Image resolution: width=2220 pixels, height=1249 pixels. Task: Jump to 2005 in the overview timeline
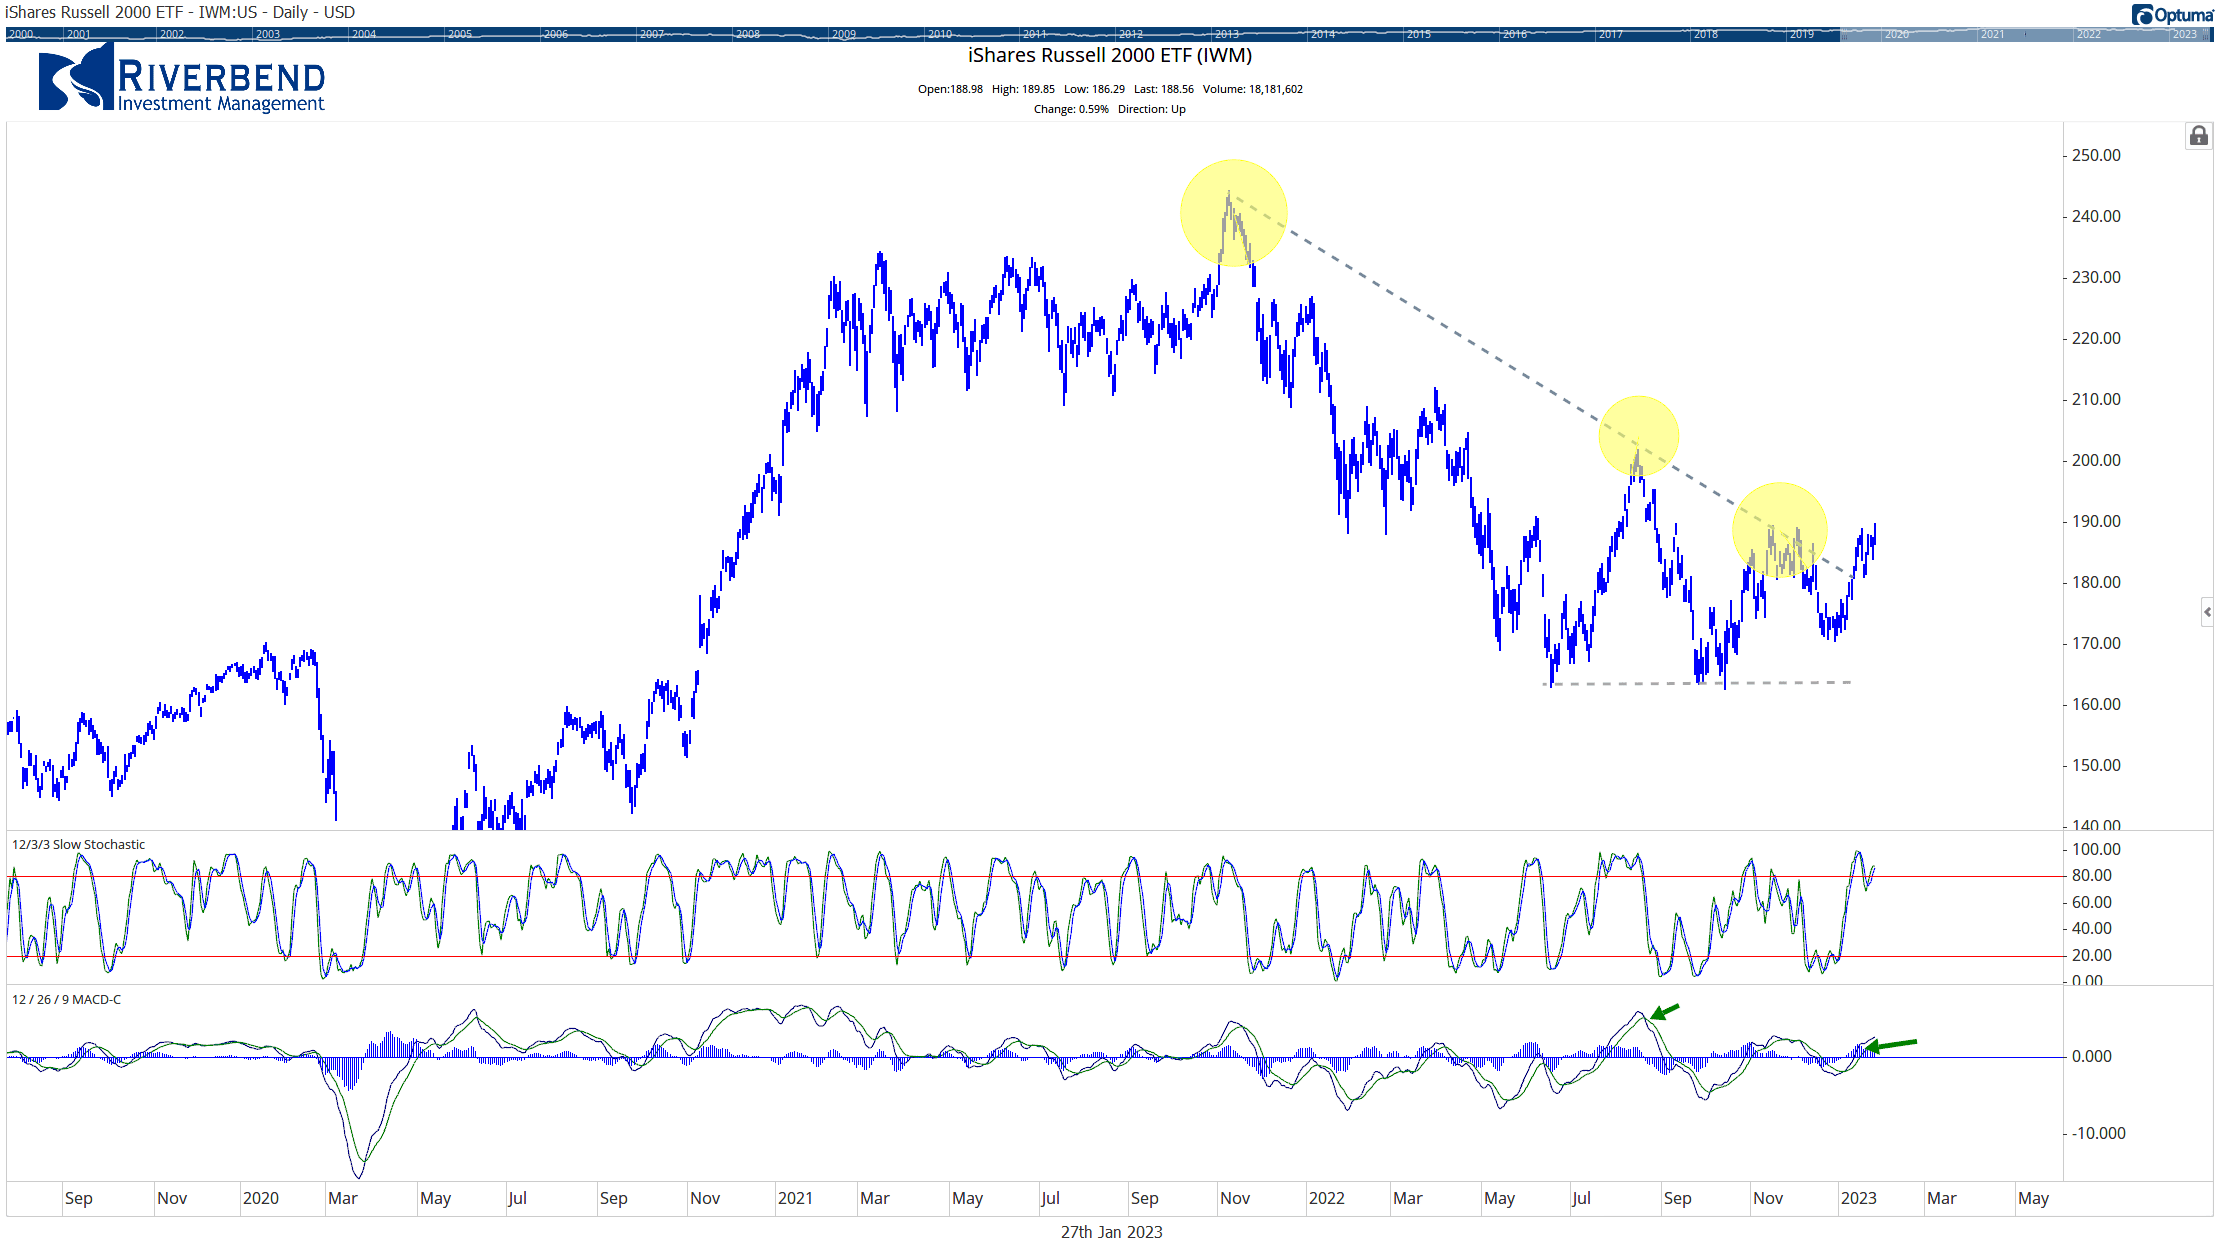pyautogui.click(x=460, y=34)
